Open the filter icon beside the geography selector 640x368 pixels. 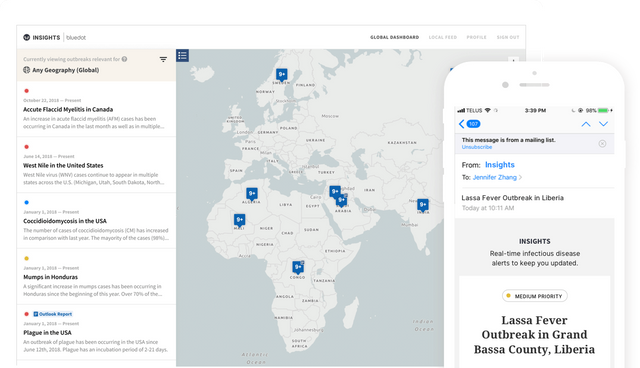tap(163, 60)
